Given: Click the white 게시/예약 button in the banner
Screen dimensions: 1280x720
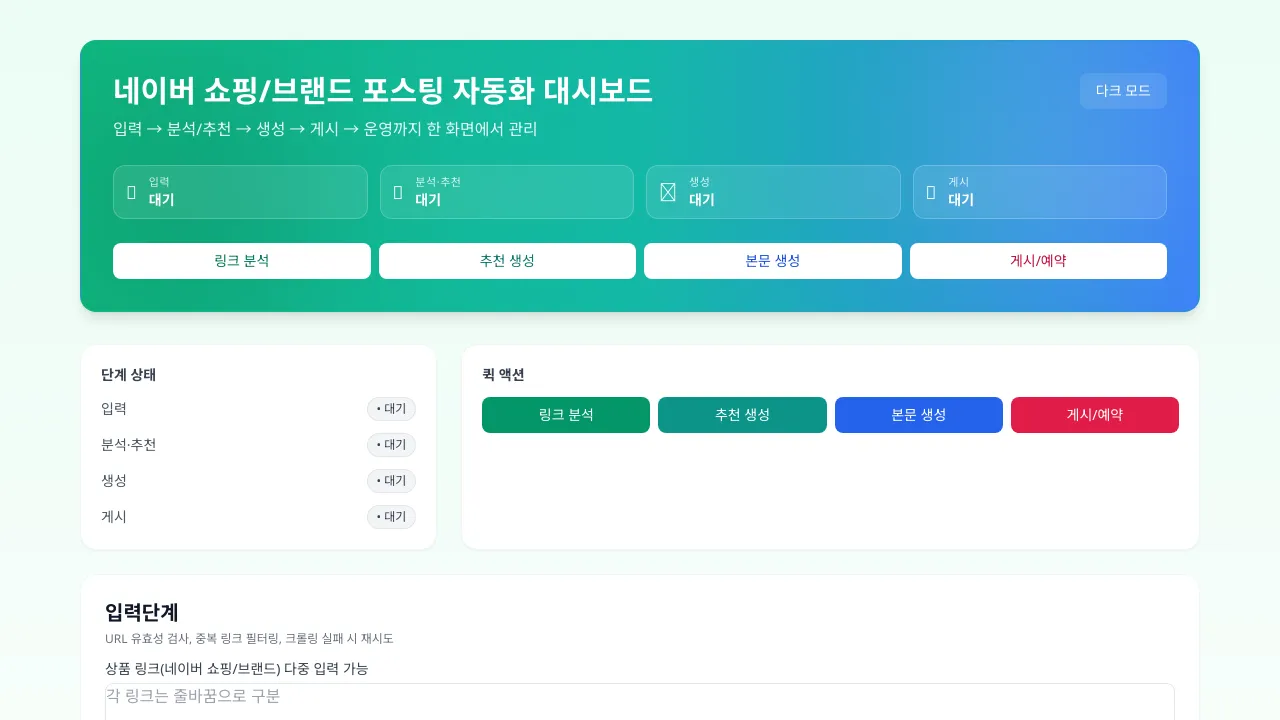Looking at the screenshot, I should (x=1038, y=261).
